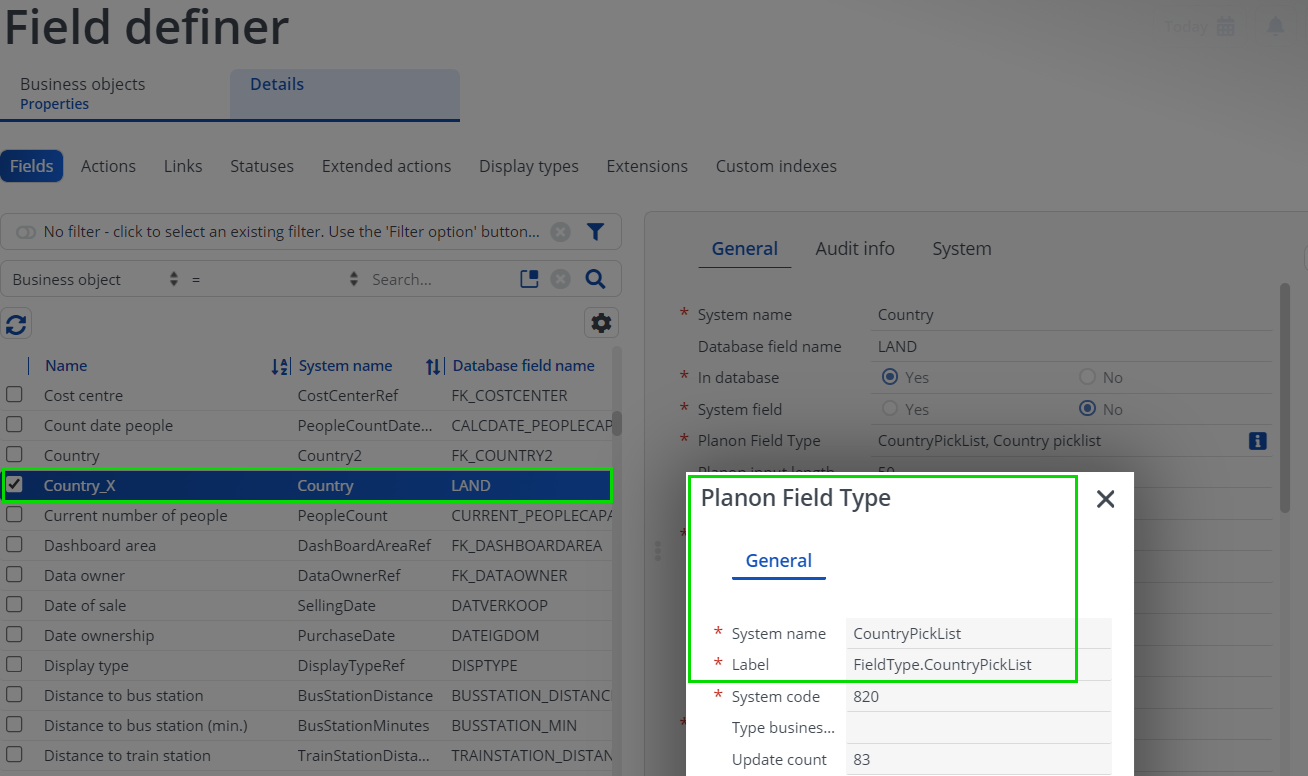
Task: Switch to the Actions tab
Action: click(x=108, y=166)
